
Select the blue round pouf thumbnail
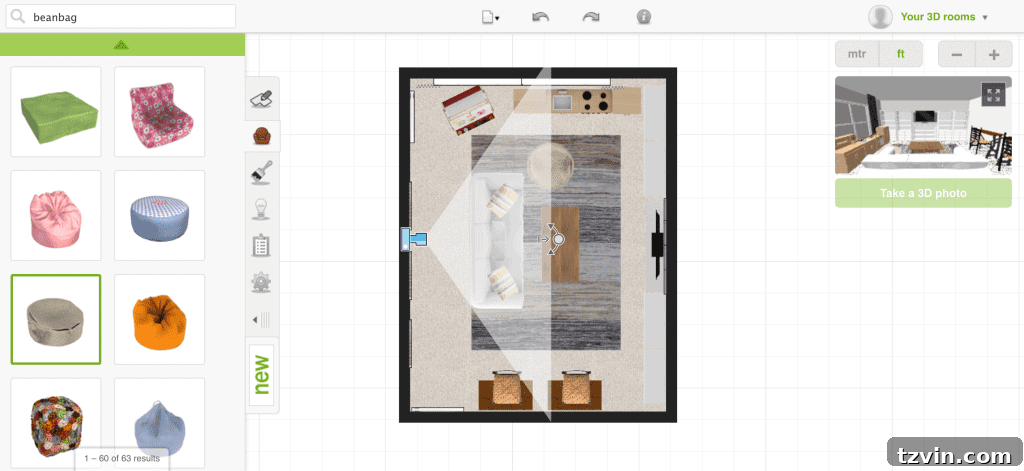pos(160,216)
